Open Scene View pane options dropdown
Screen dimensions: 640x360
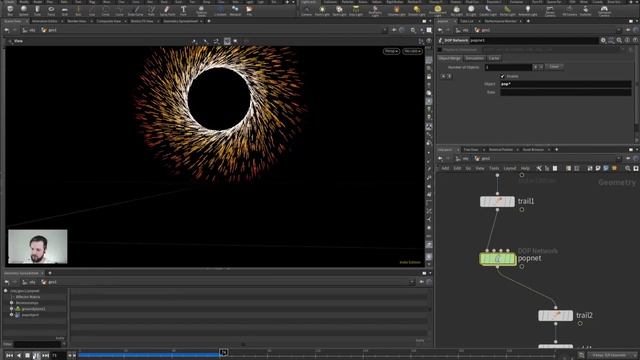430,21
